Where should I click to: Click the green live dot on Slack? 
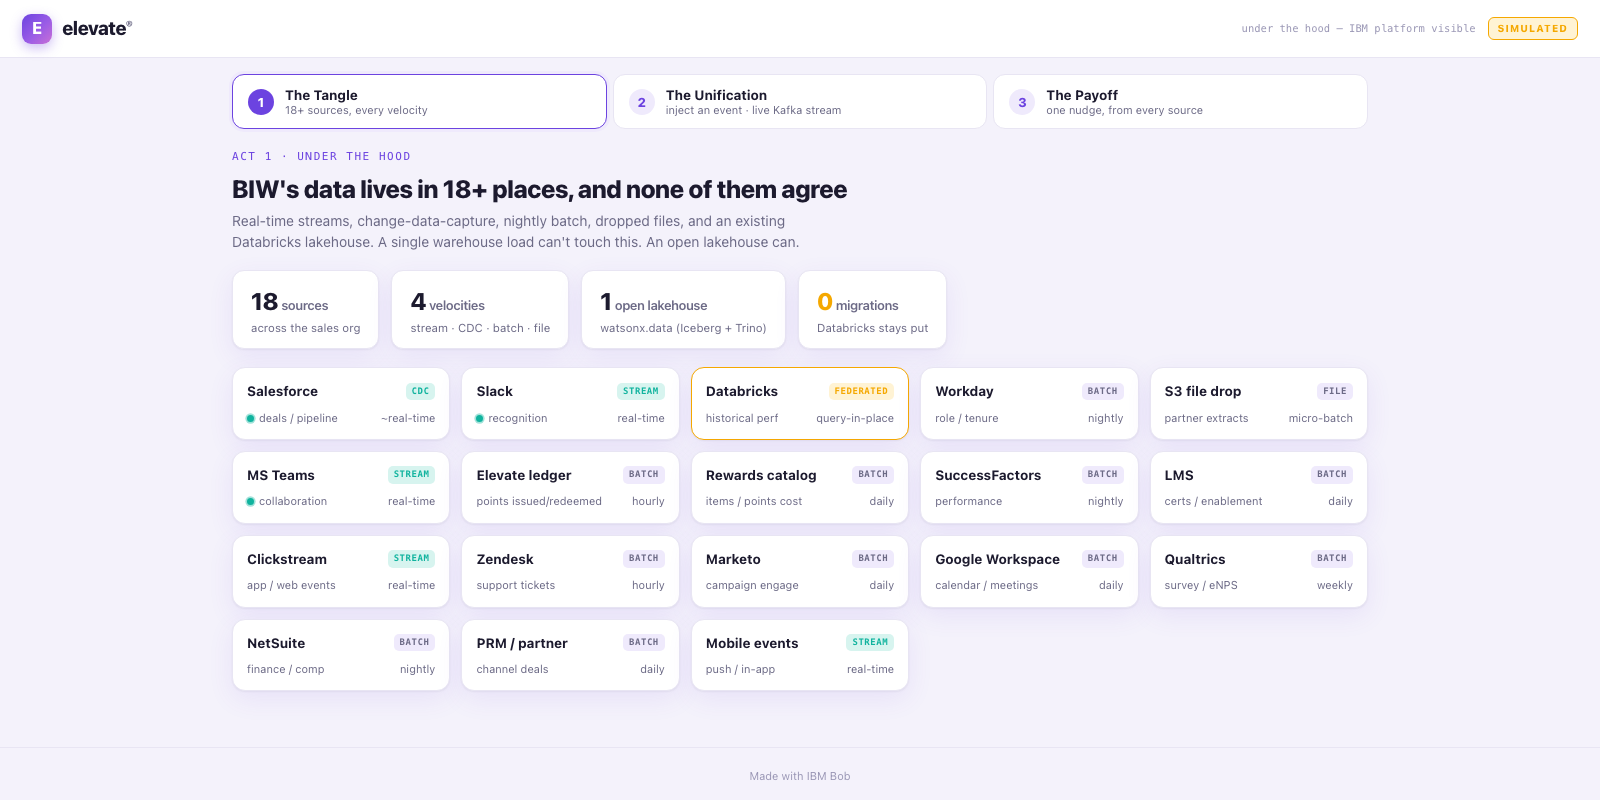480,419
